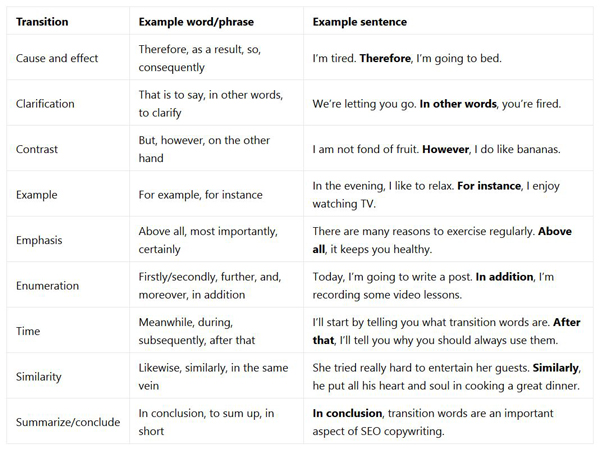Viewport: 600px width, 451px height.
Task: Click the bold word "Therefore" in the sentence
Action: click(383, 58)
